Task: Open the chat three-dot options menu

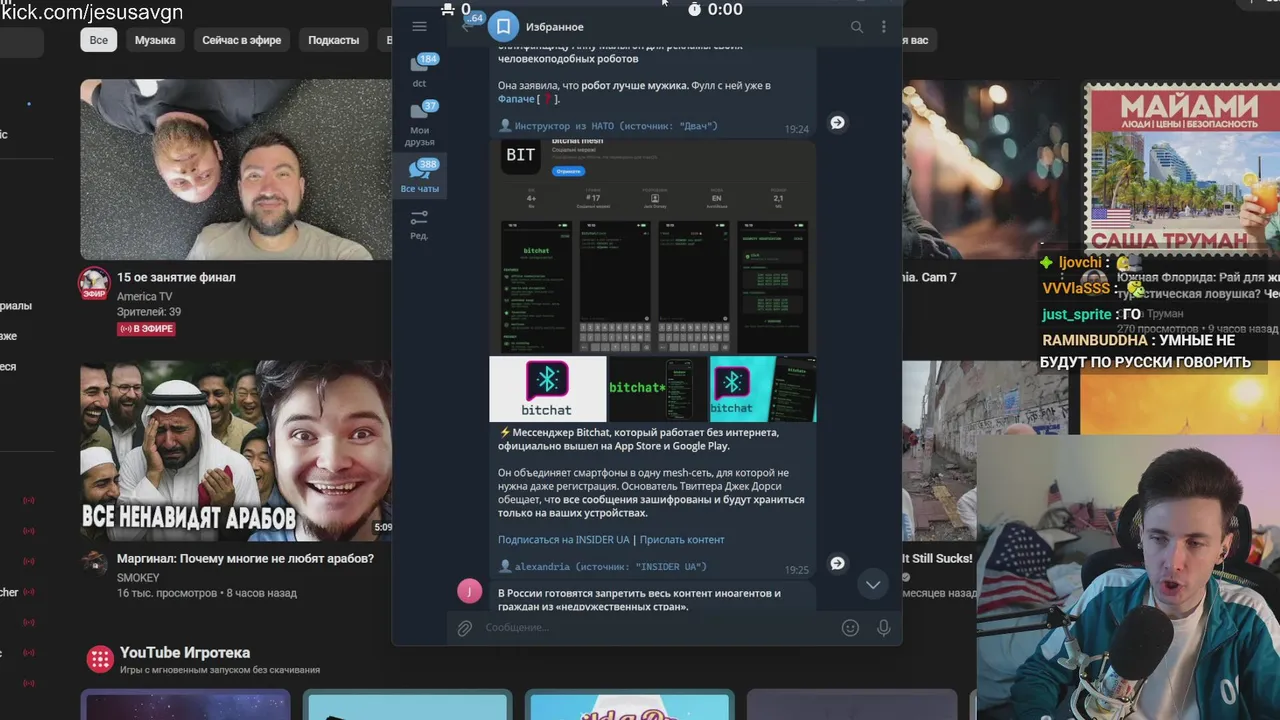Action: [883, 27]
